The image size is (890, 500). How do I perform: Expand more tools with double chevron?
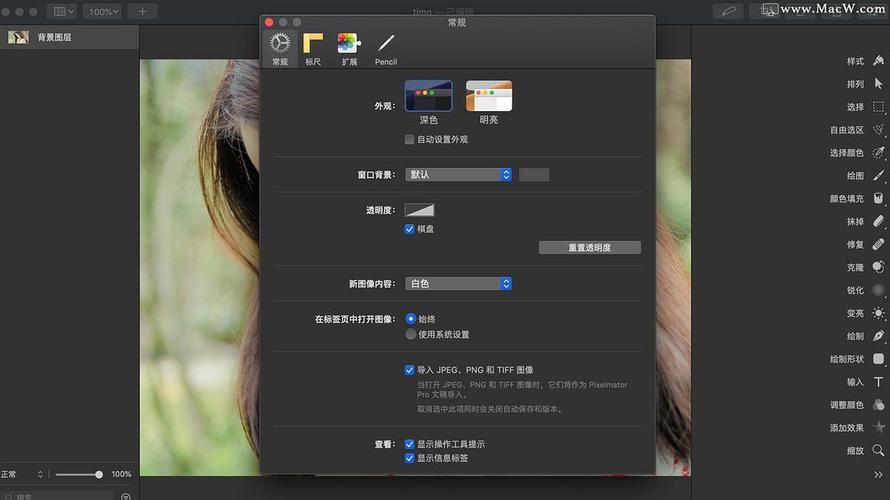coord(878,474)
